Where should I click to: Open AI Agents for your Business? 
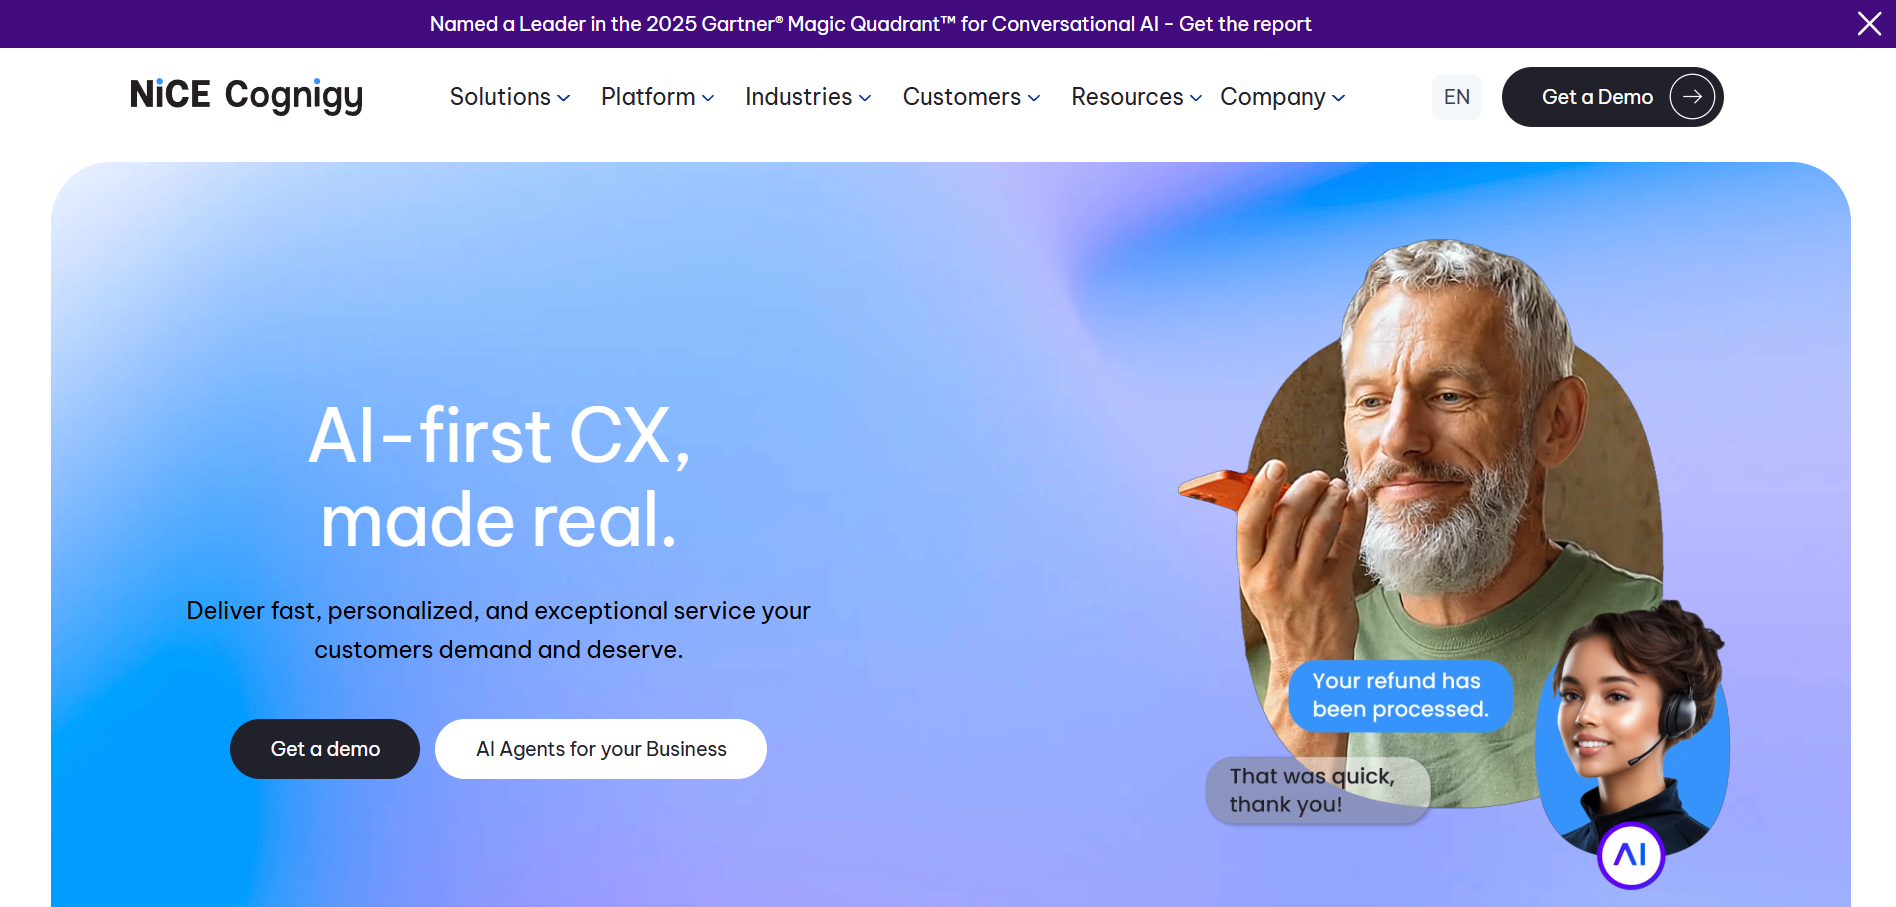(x=601, y=749)
